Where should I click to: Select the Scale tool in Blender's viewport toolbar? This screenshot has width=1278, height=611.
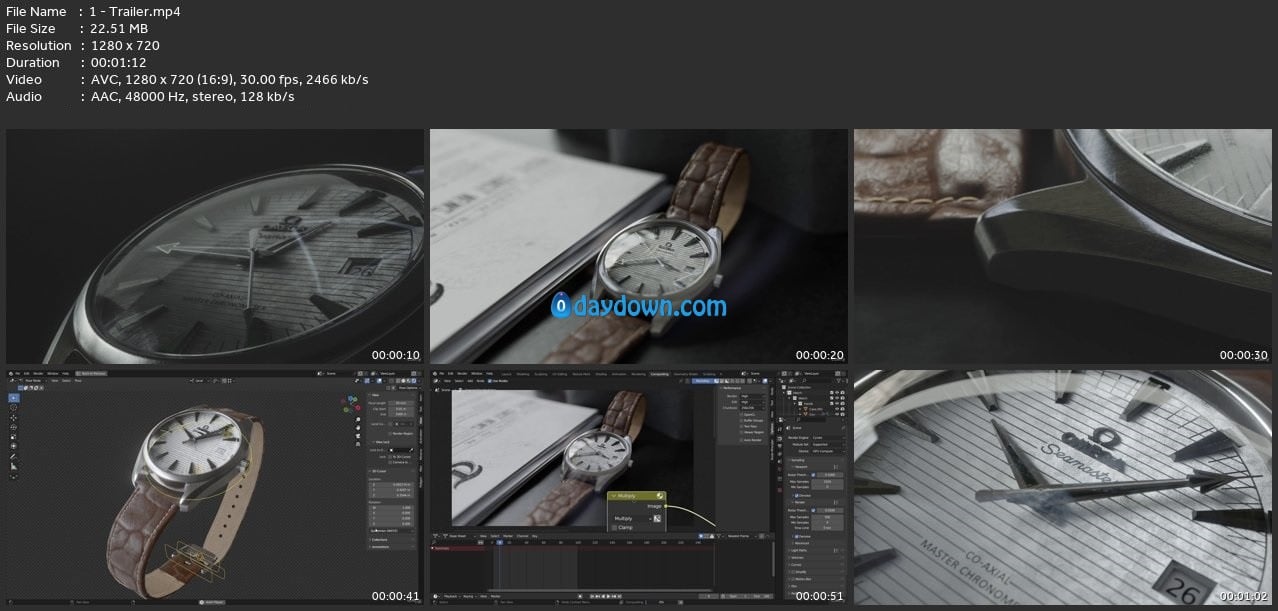point(13,436)
